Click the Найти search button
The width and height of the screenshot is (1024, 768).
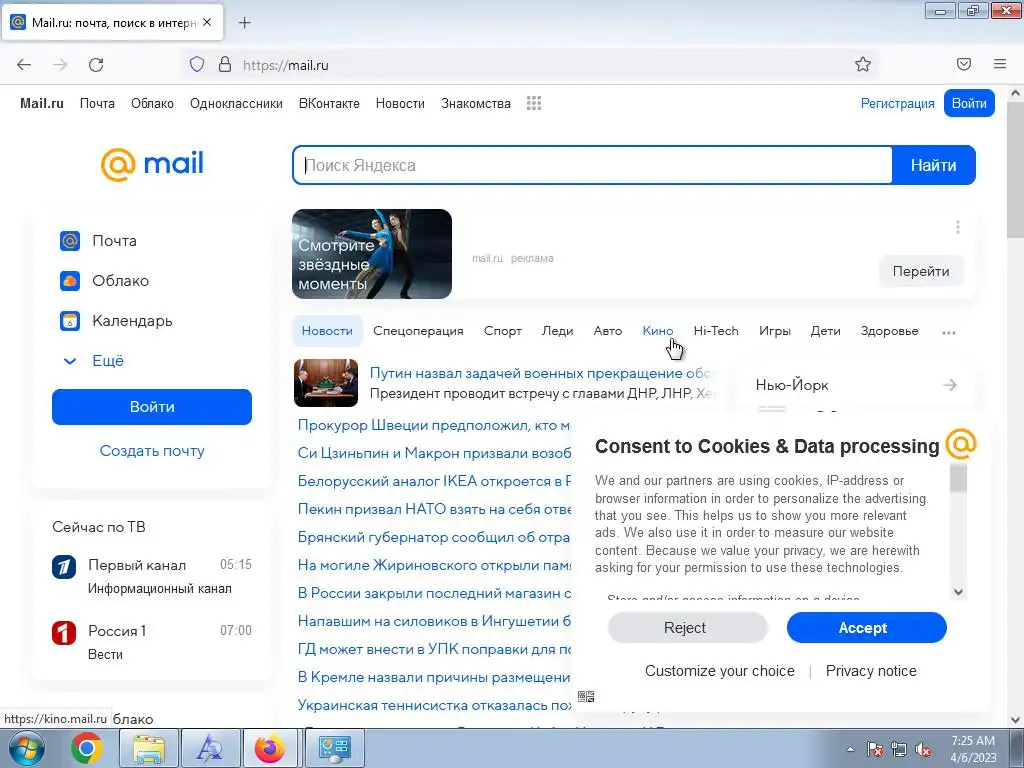click(934, 165)
